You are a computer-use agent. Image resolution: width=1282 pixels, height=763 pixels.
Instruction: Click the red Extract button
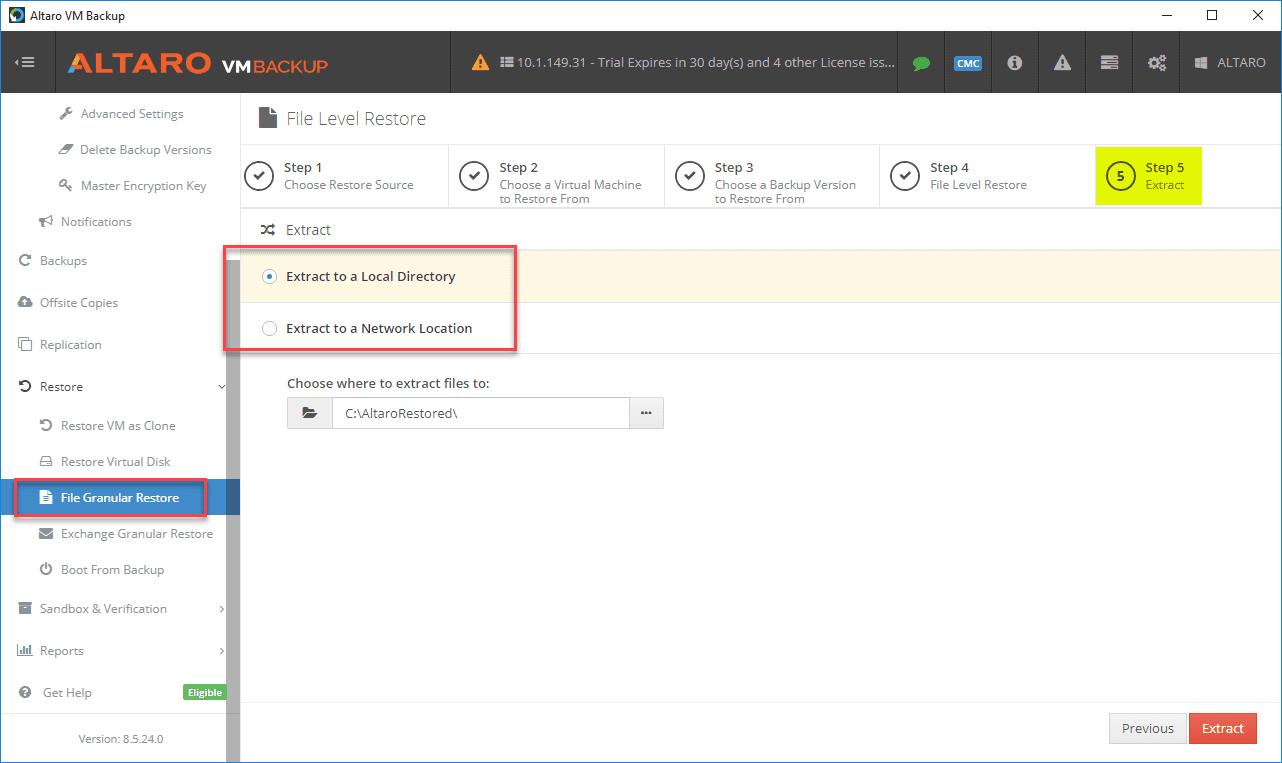(1222, 728)
